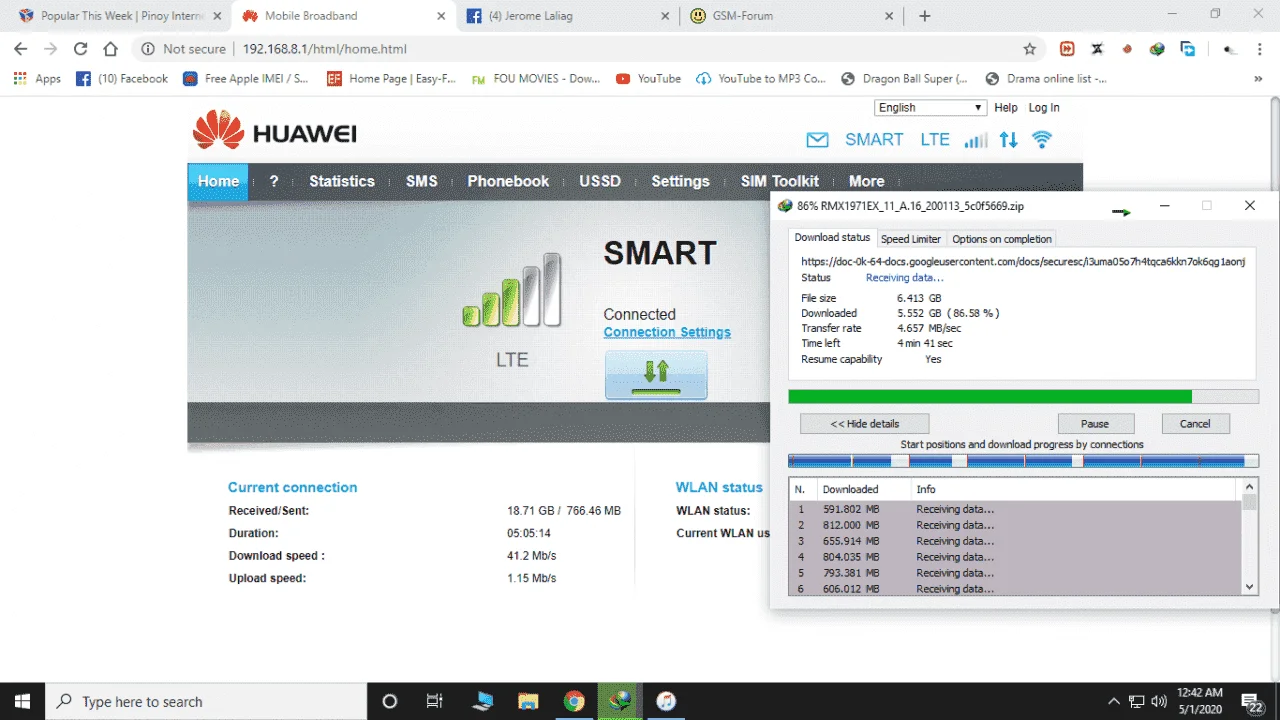The image size is (1280, 720).
Task: Open the SIM Toolkit menu item
Action: coord(780,182)
